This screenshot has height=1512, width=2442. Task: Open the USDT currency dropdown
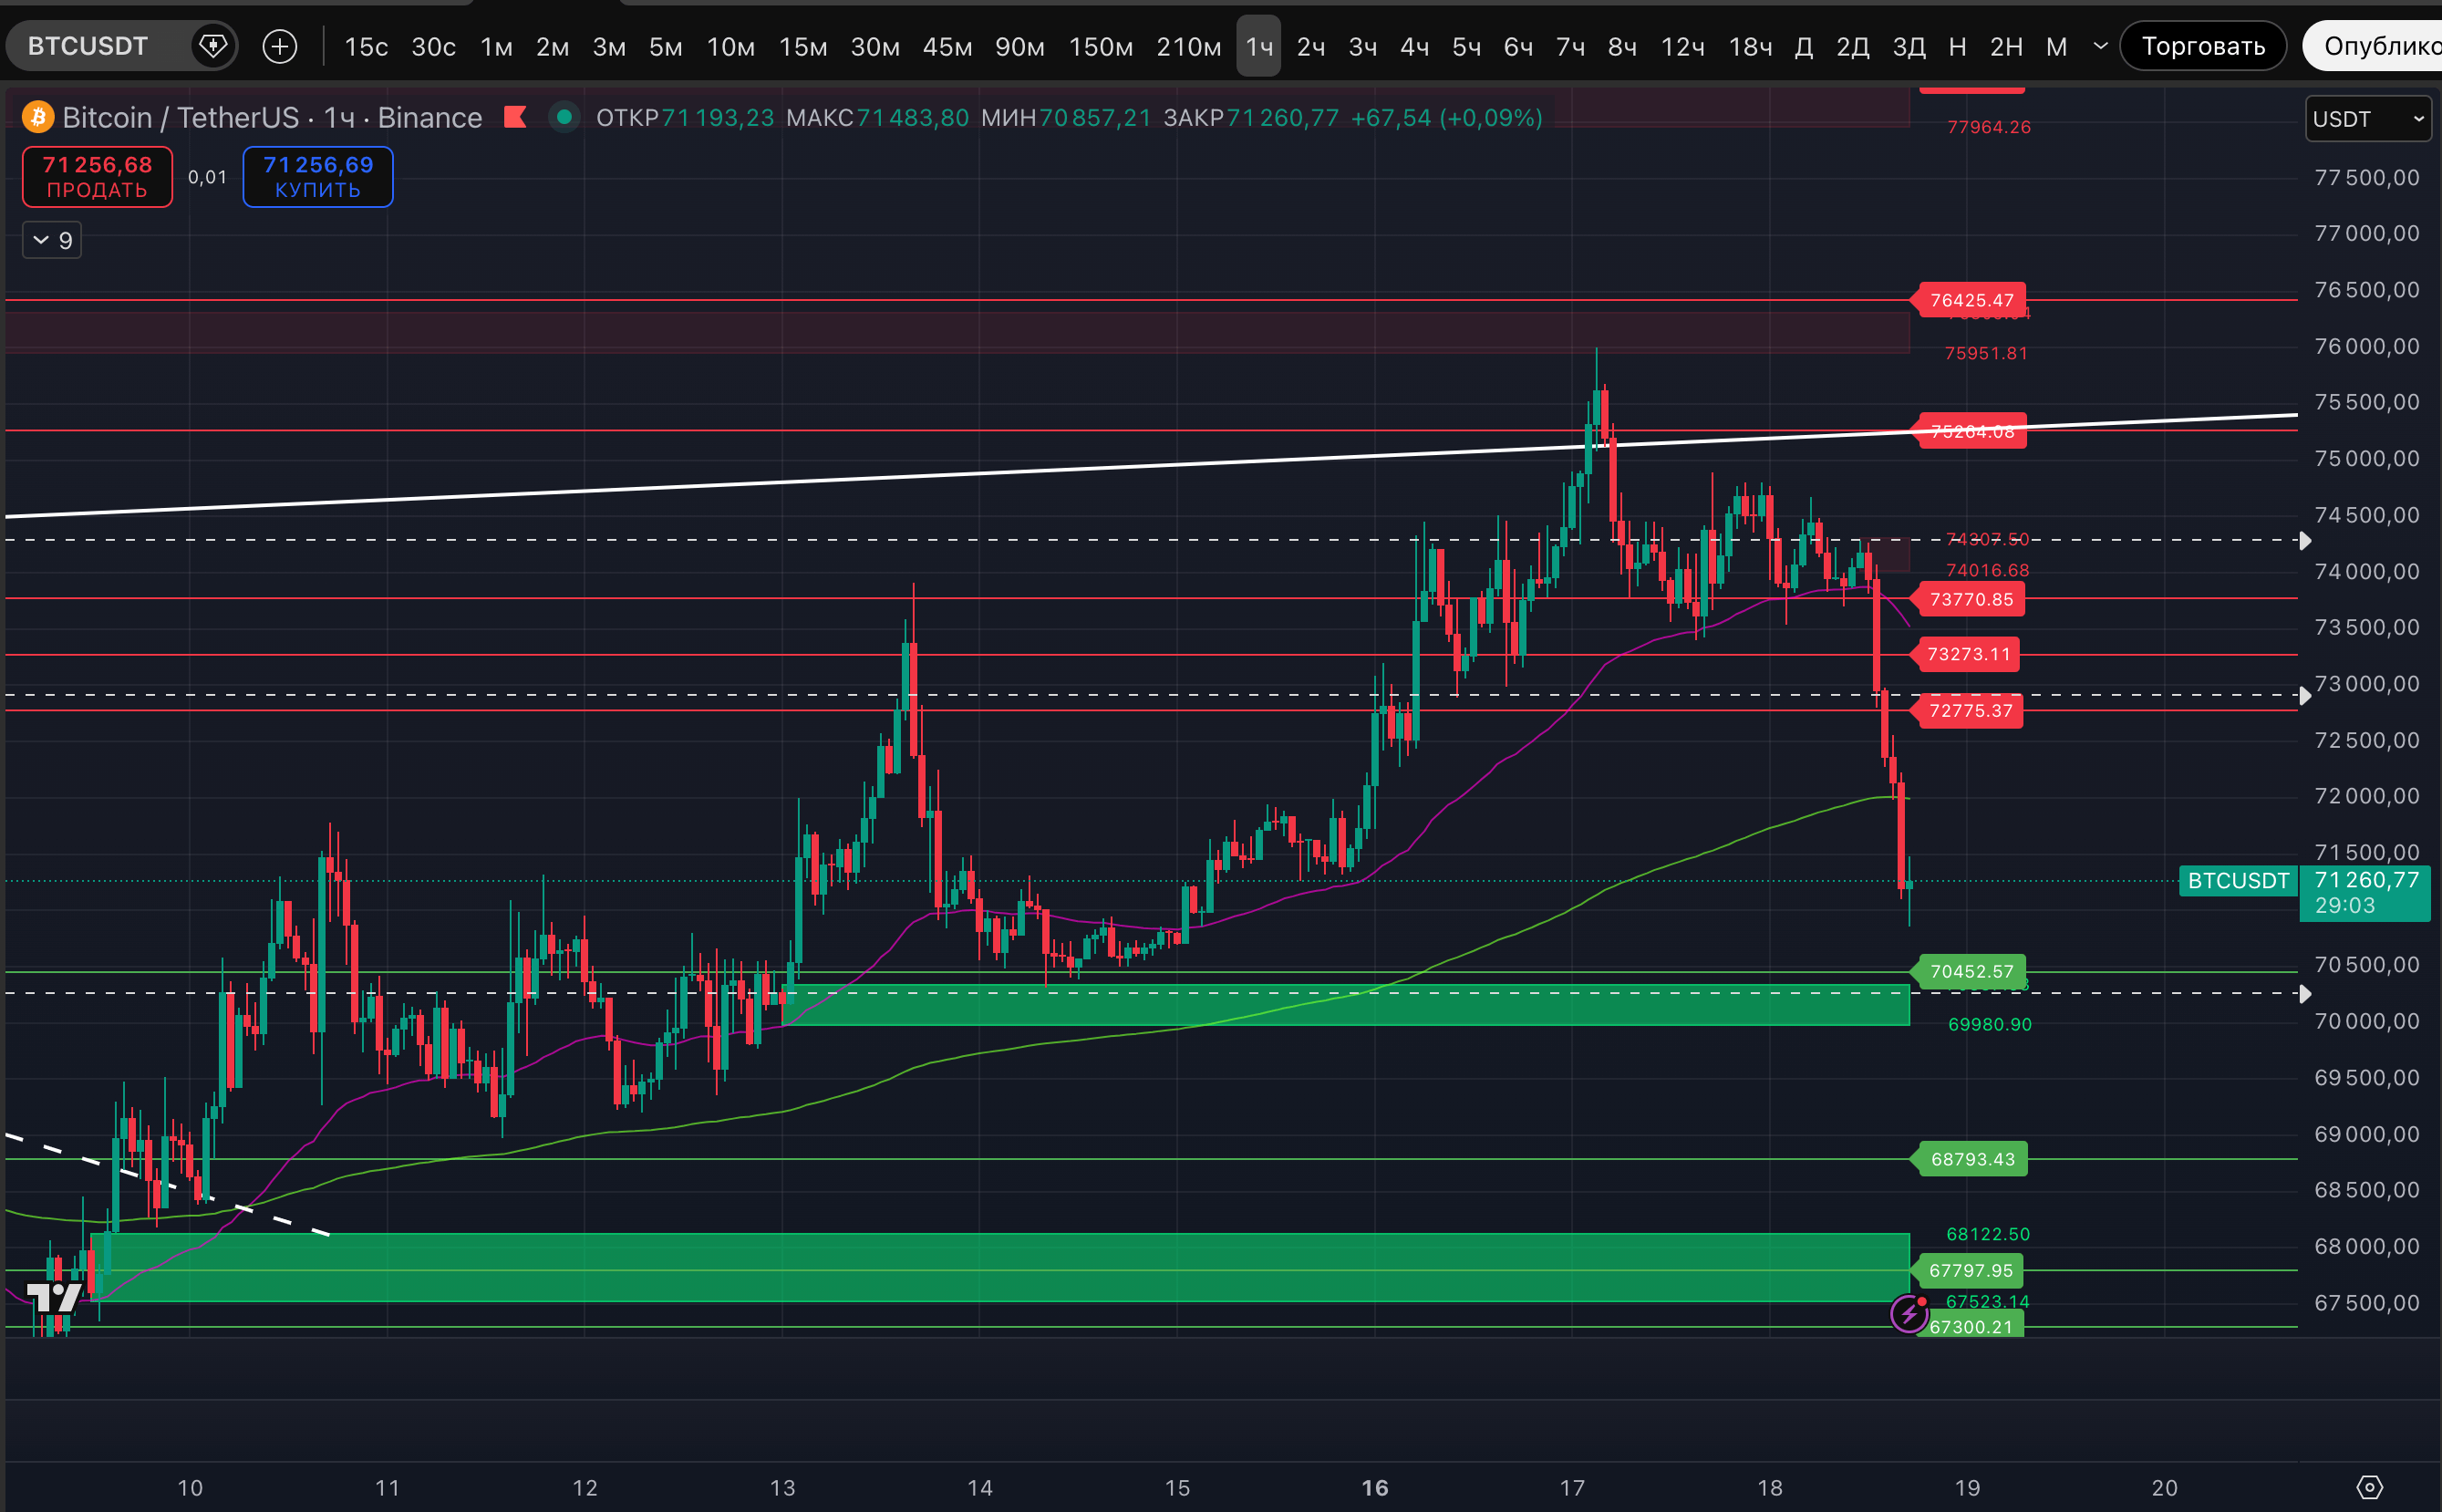[x=2366, y=119]
